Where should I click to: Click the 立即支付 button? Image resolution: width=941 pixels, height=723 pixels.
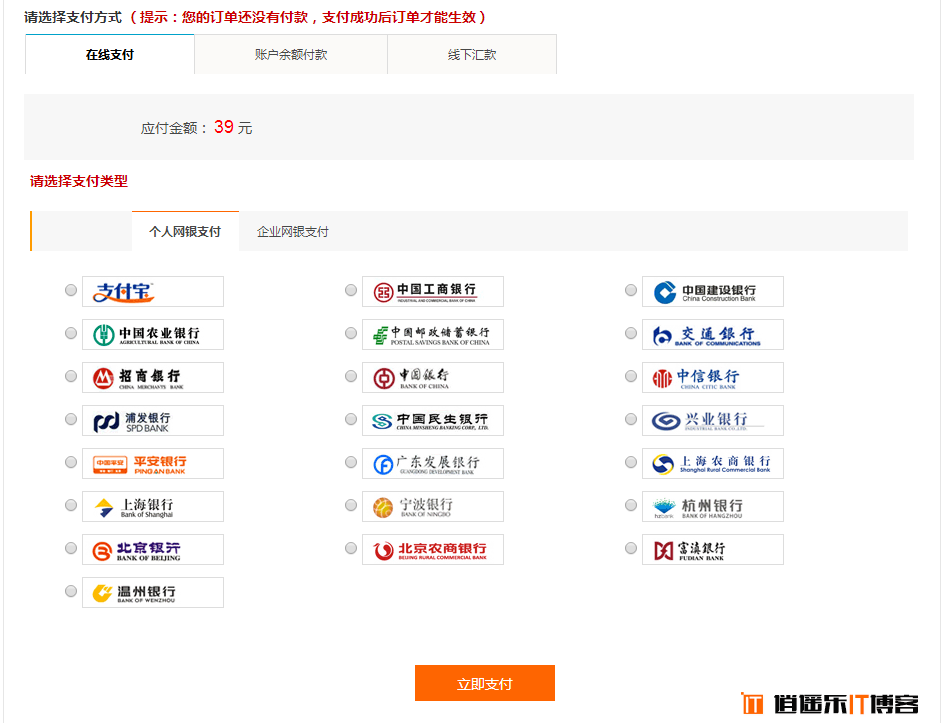485,683
